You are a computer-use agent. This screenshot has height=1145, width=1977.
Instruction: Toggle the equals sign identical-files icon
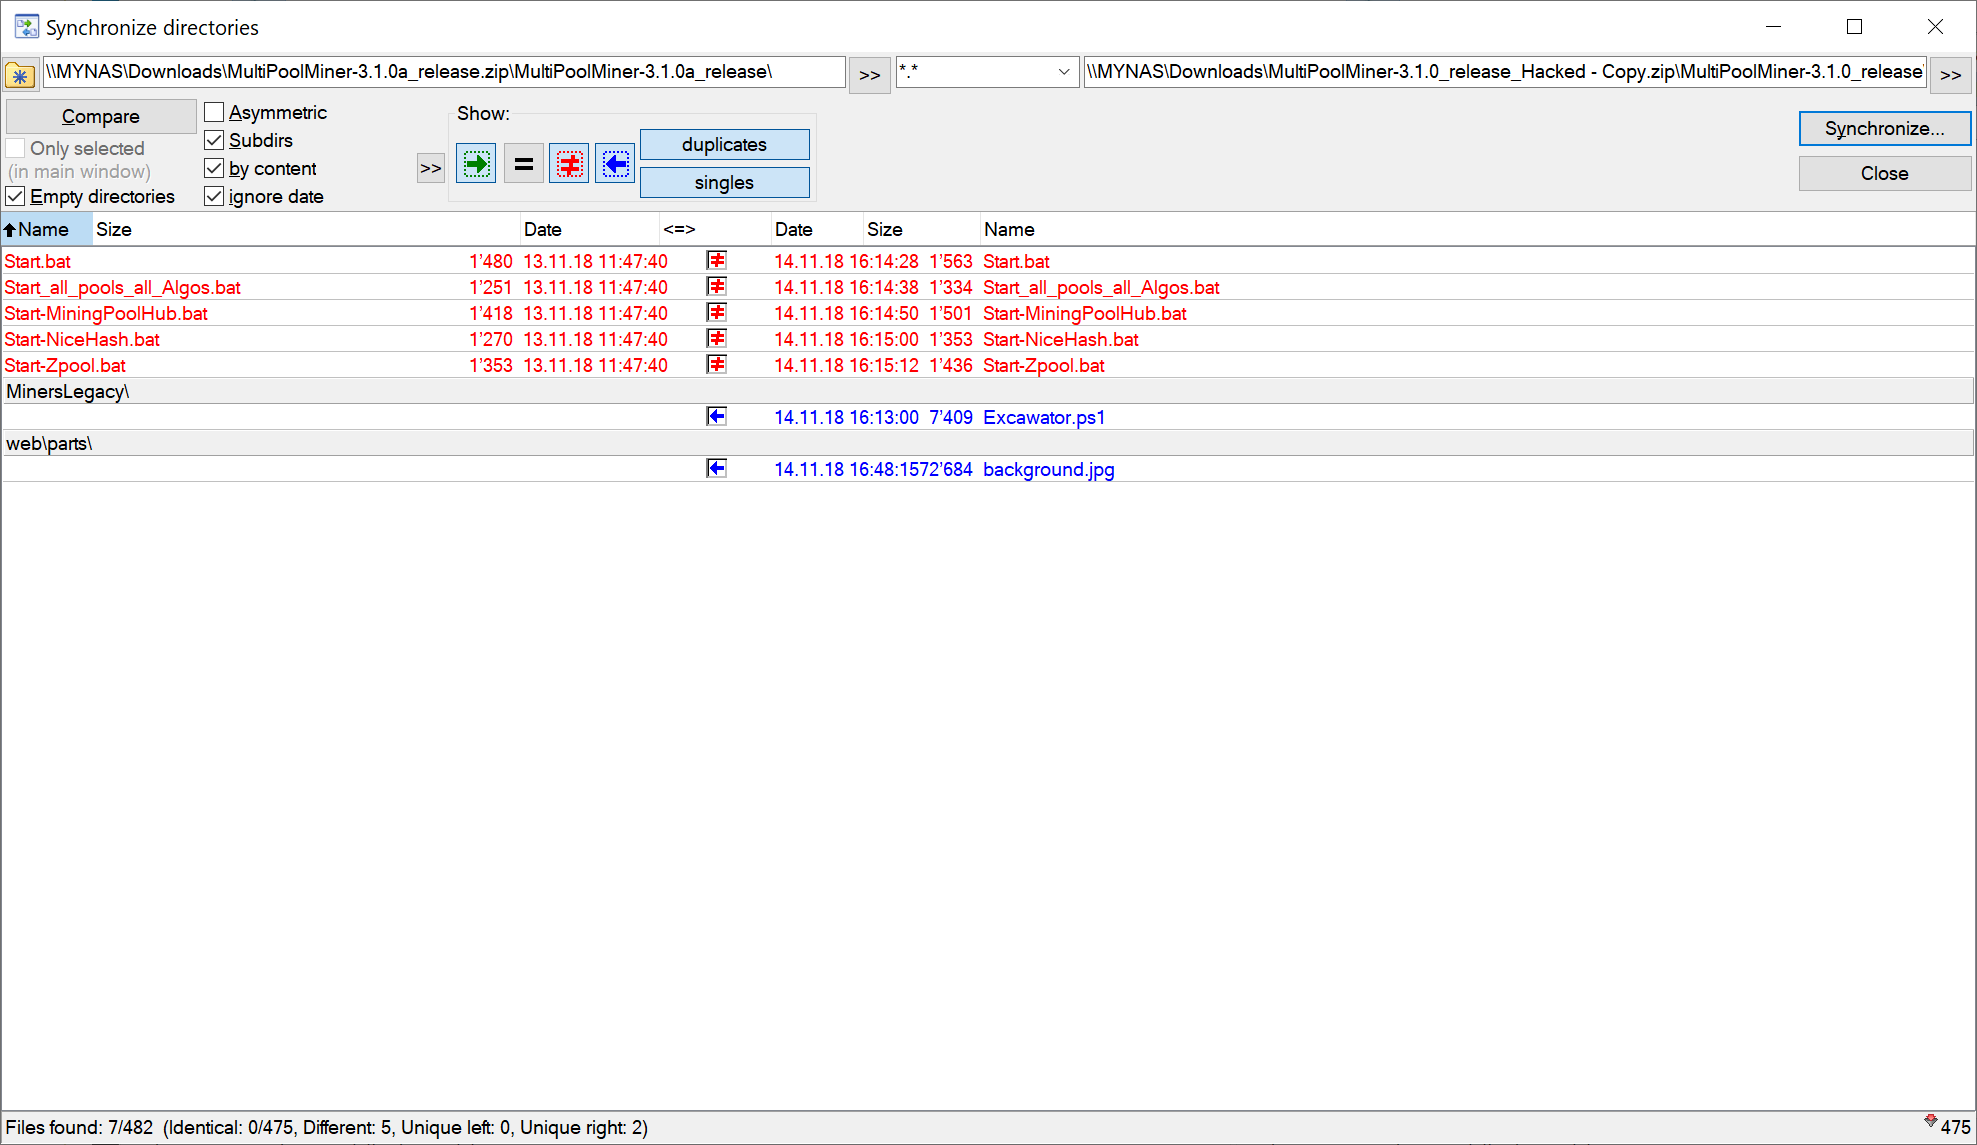pos(523,163)
